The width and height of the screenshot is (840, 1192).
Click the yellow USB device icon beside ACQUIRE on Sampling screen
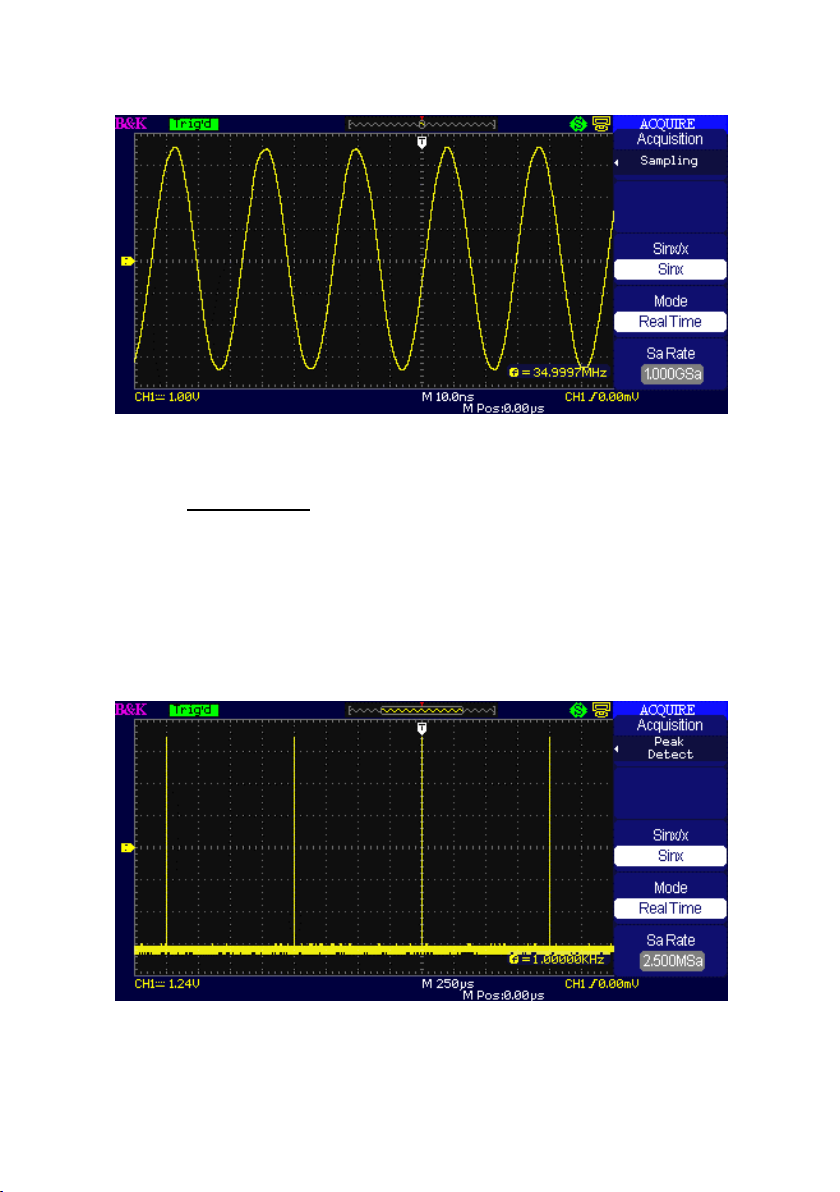pos(601,124)
